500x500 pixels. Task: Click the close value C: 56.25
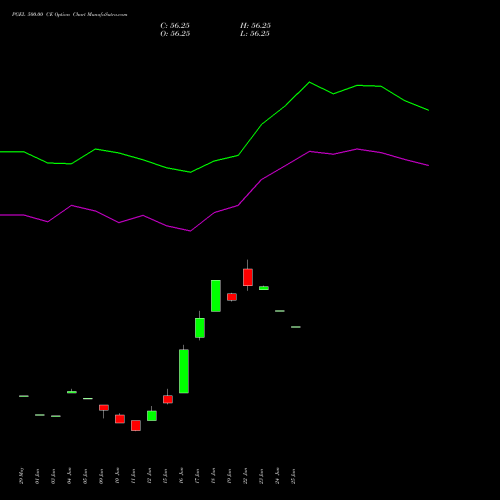[x=175, y=26]
